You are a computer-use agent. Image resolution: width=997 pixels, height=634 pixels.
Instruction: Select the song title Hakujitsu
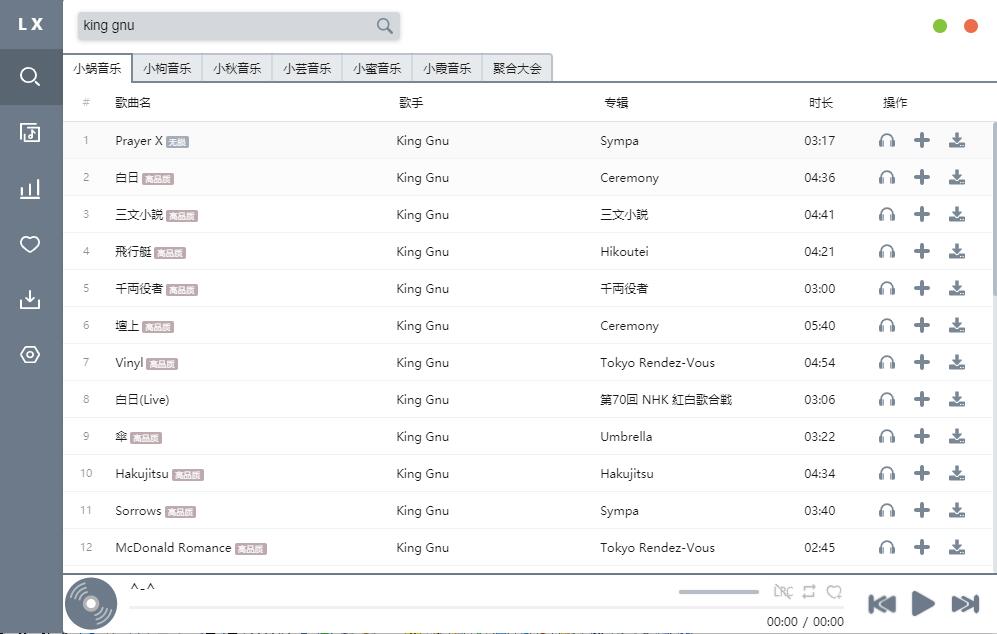click(142, 474)
